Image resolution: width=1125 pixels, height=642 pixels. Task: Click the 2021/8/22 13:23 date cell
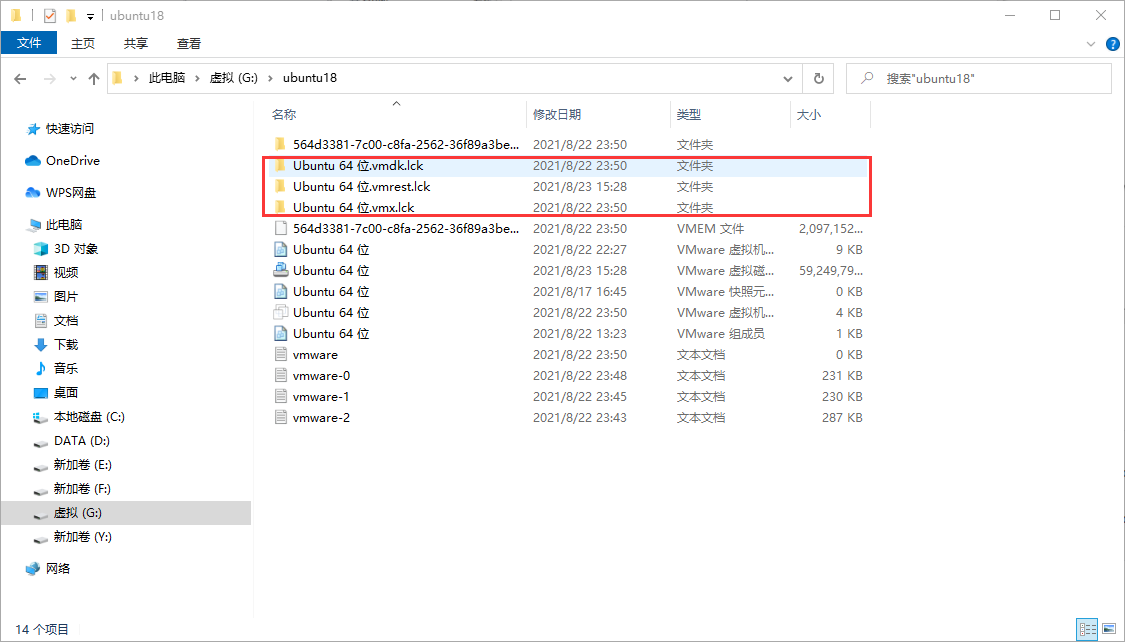click(580, 334)
